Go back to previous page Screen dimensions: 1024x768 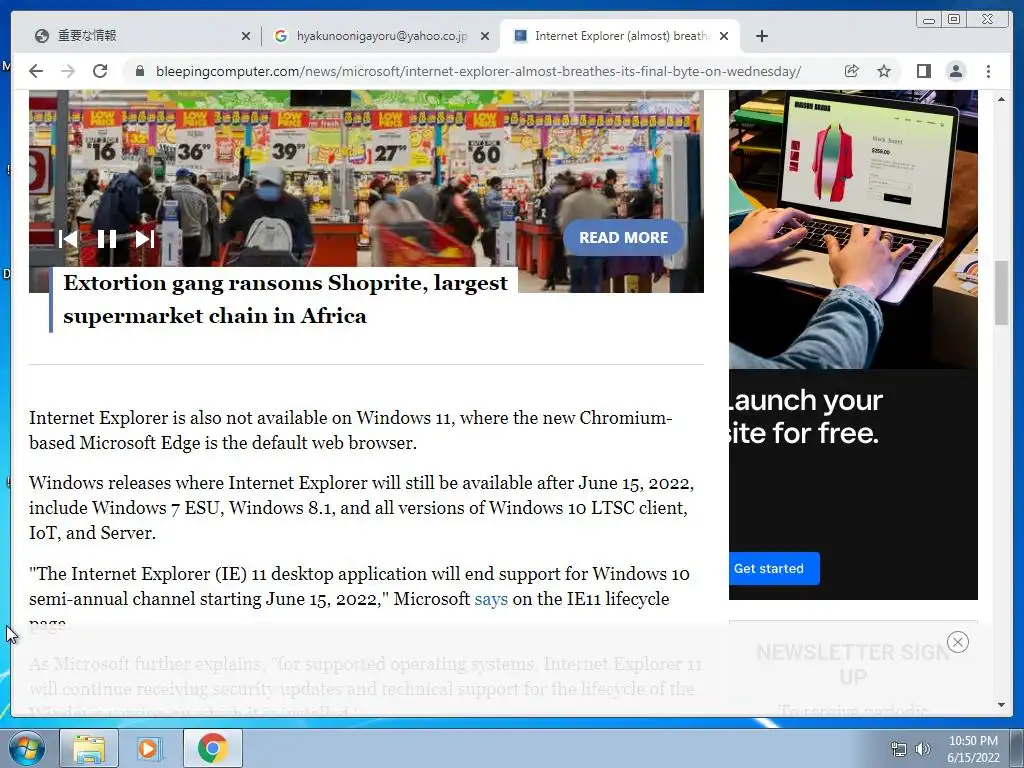tap(36, 71)
